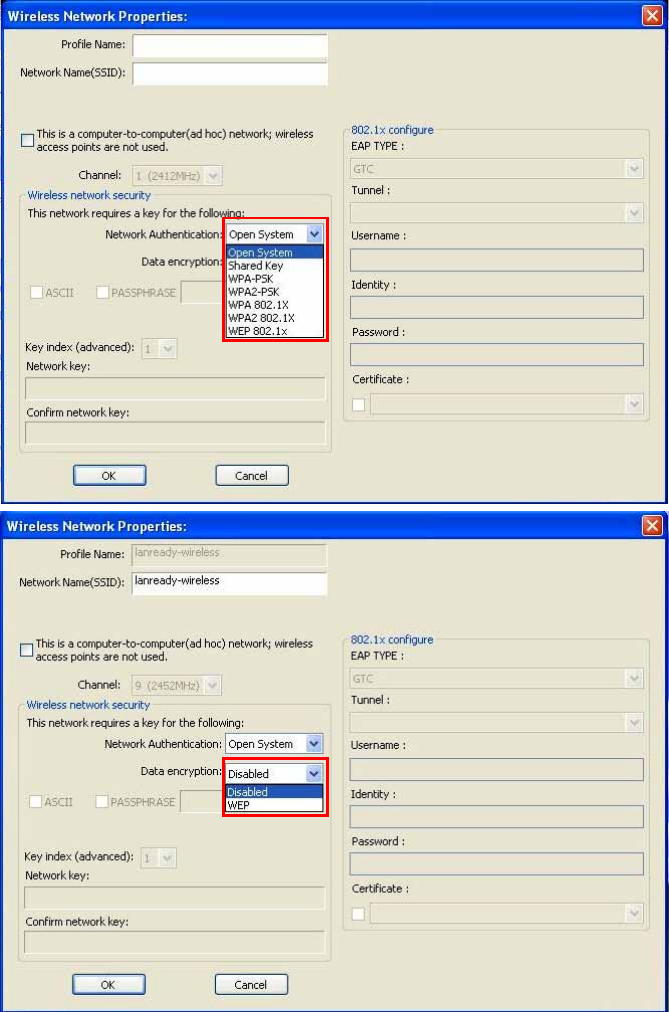This screenshot has height=1012, width=669.
Task: Pick WPA2-PSK in the authentication list
Action: coord(275,292)
